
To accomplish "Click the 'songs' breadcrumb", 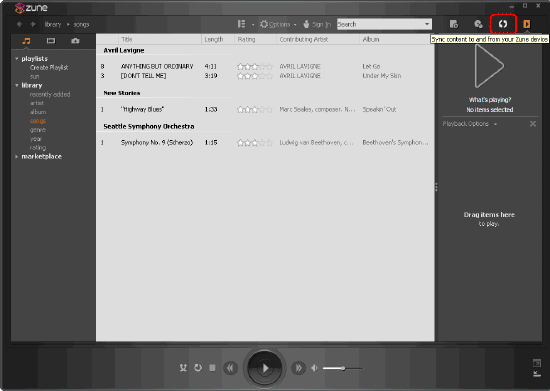I will tap(81, 24).
